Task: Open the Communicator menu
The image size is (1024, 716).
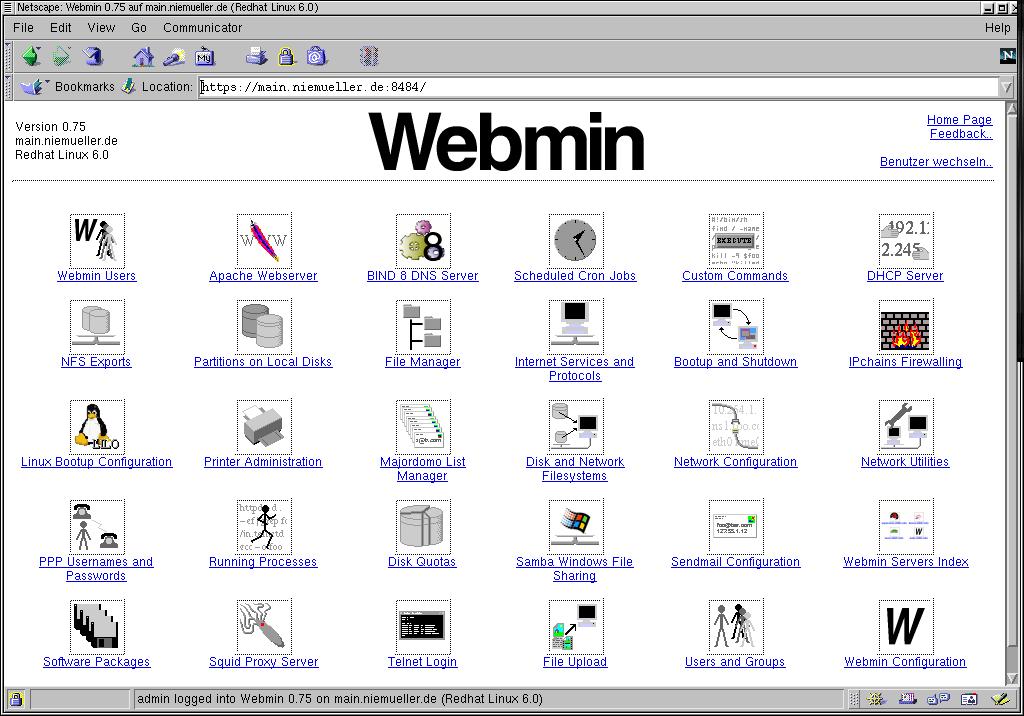Action: pyautogui.click(x=202, y=27)
